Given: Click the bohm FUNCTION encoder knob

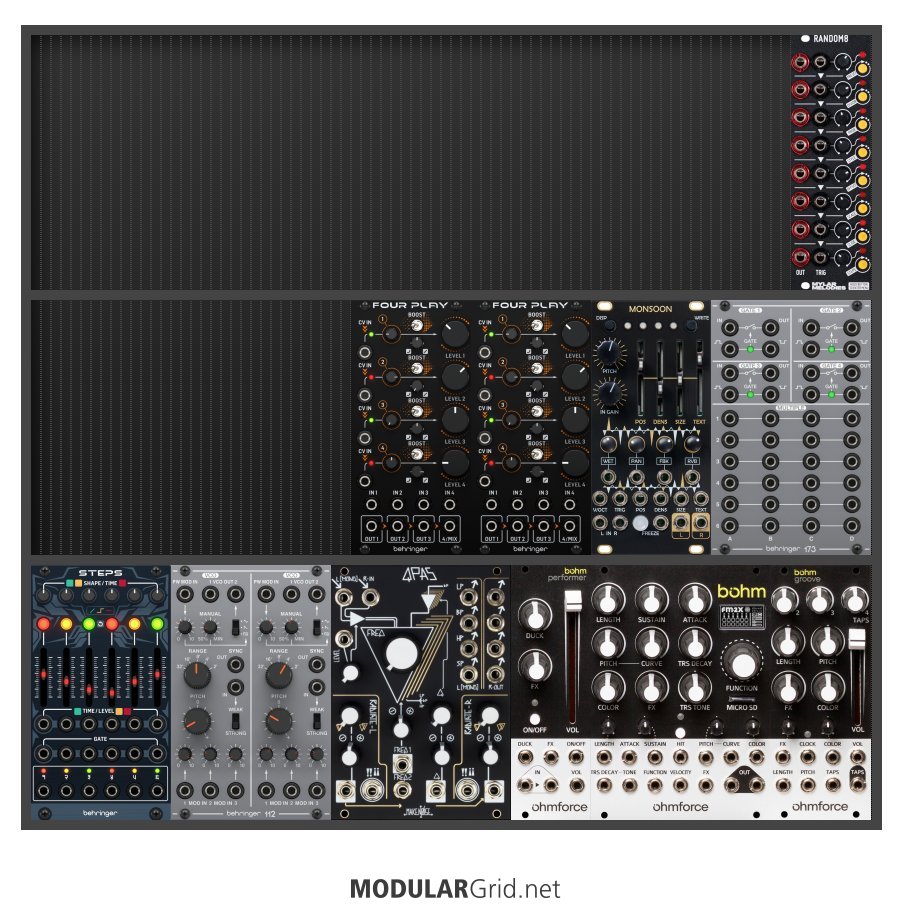Looking at the screenshot, I should point(742,662).
